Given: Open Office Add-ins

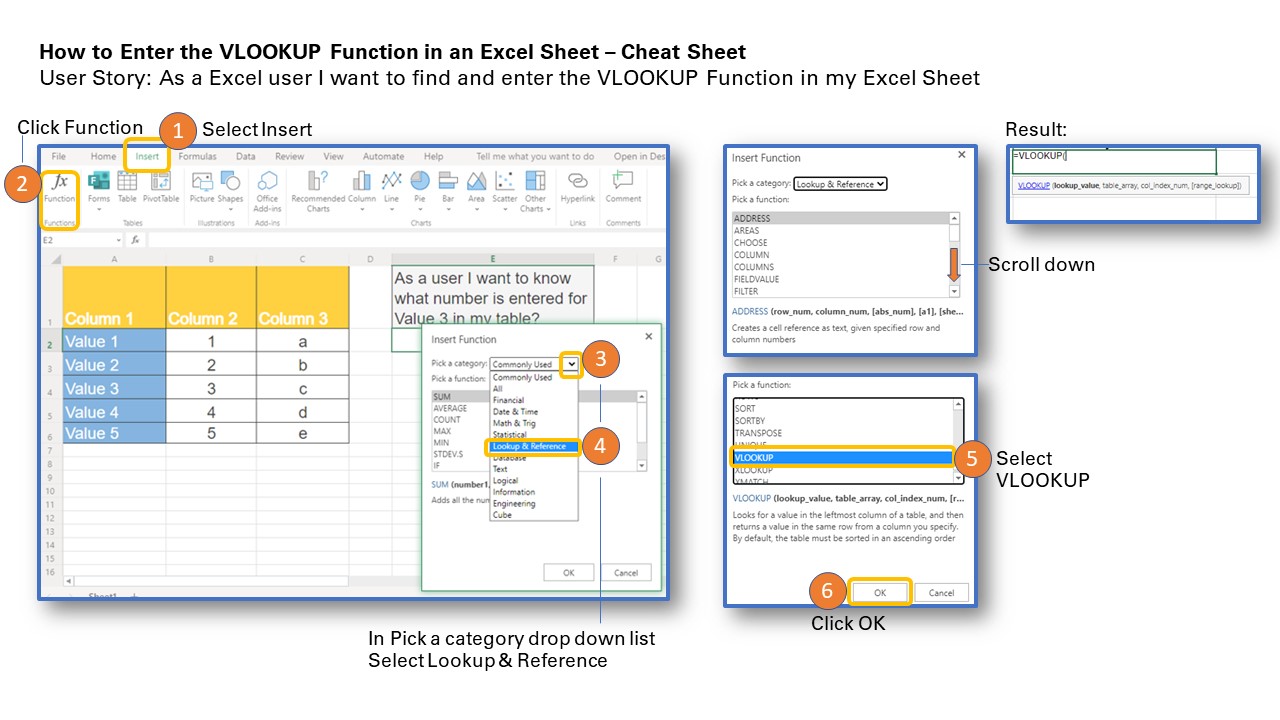Looking at the screenshot, I should (x=267, y=190).
